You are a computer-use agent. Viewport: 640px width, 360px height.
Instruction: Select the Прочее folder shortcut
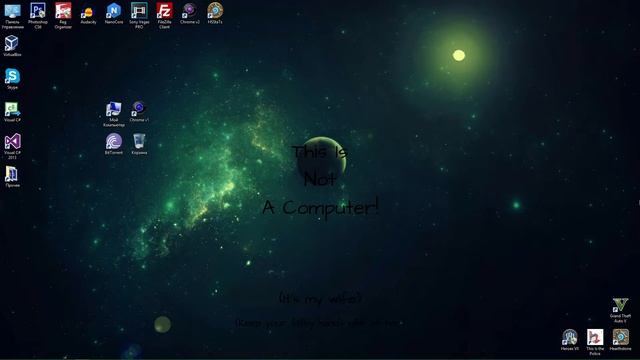[12, 177]
